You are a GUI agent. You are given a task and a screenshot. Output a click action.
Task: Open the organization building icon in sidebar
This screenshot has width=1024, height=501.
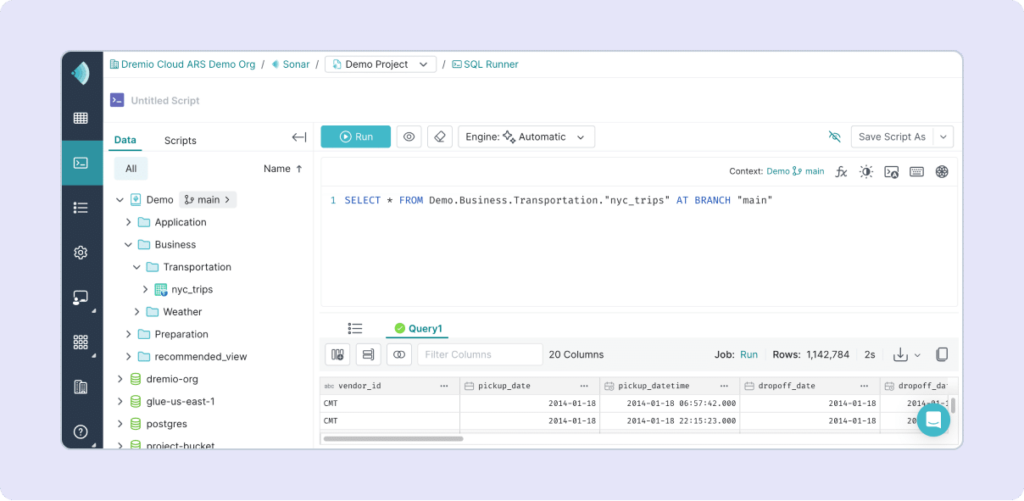pyautogui.click(x=81, y=387)
